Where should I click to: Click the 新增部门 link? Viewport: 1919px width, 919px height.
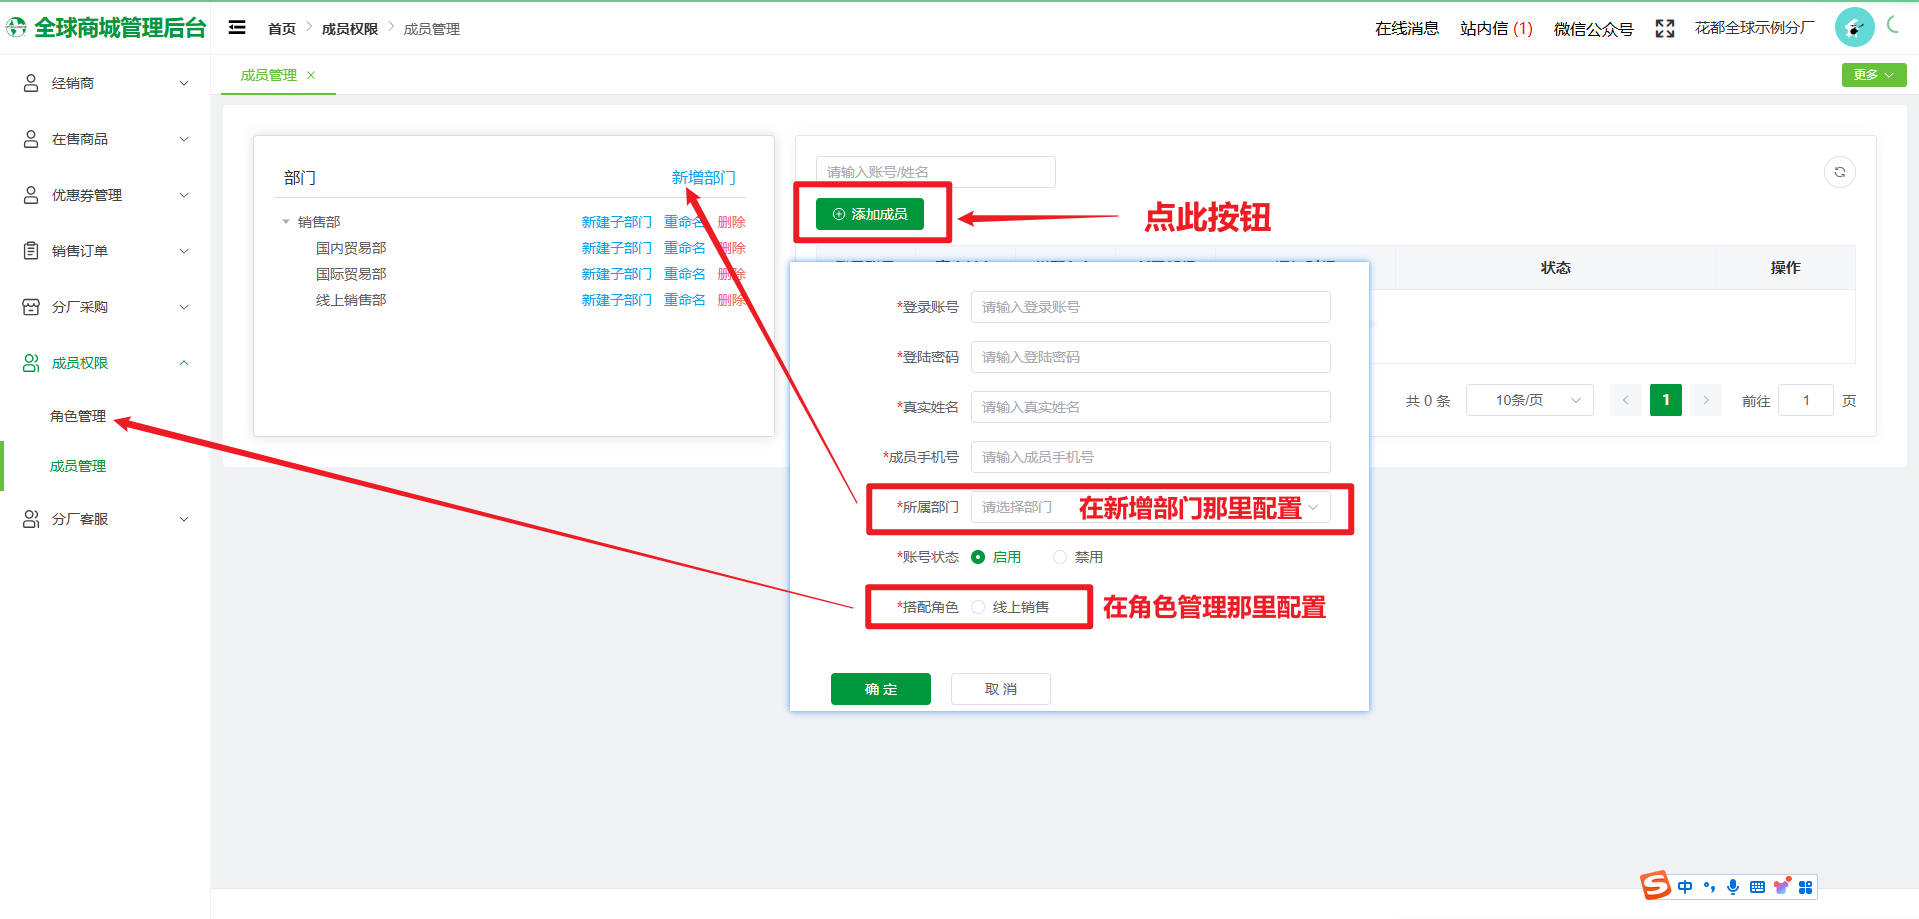click(x=703, y=177)
